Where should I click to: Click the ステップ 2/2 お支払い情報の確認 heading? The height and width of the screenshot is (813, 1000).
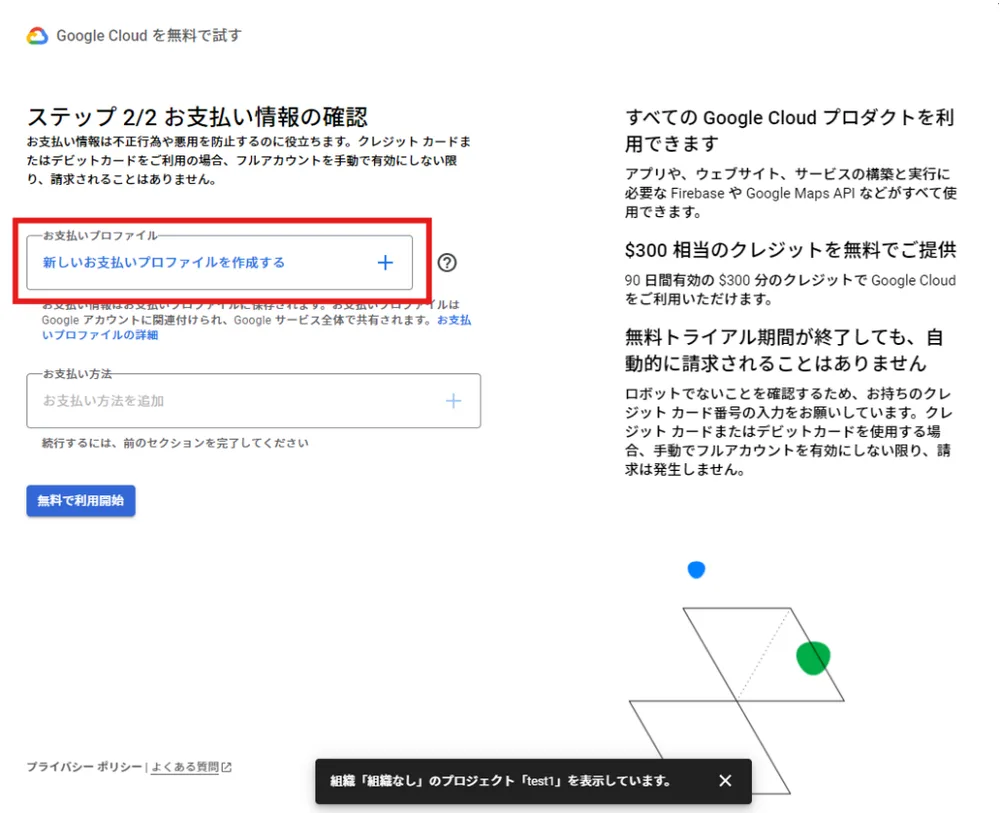[x=197, y=117]
